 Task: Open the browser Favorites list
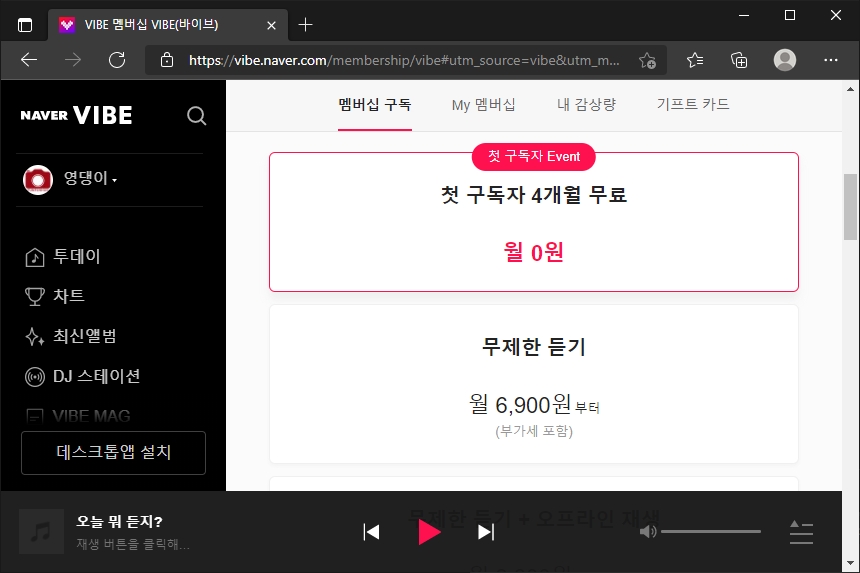(x=695, y=60)
